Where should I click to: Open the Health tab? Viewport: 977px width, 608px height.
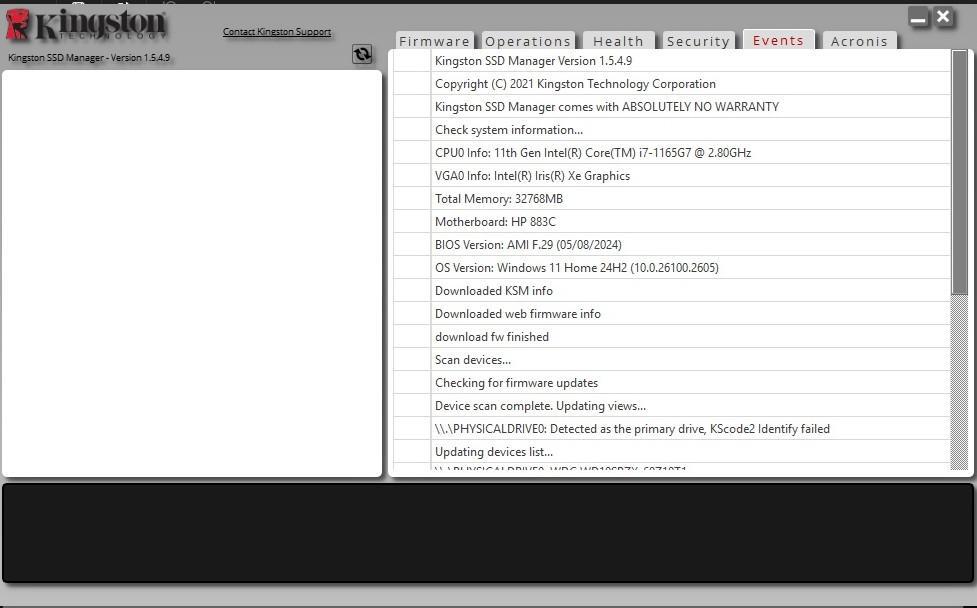pyautogui.click(x=618, y=41)
